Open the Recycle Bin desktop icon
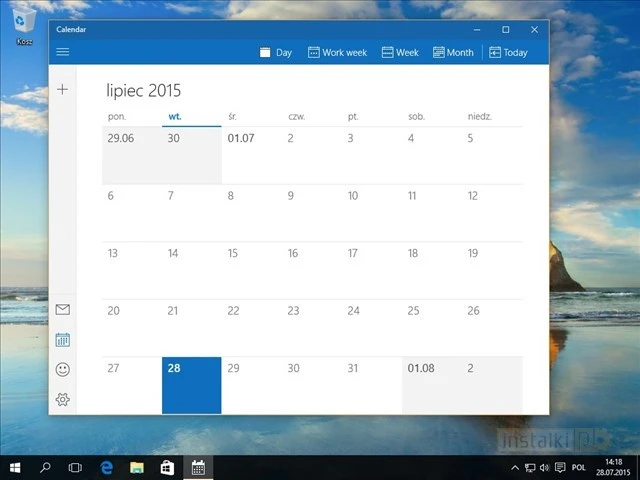 coord(24,25)
